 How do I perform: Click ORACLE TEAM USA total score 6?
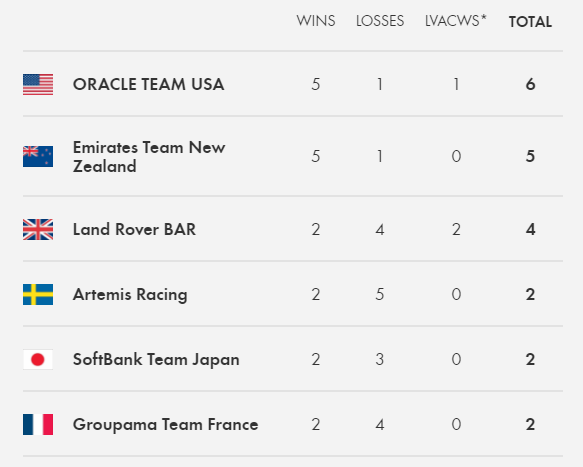tap(531, 84)
